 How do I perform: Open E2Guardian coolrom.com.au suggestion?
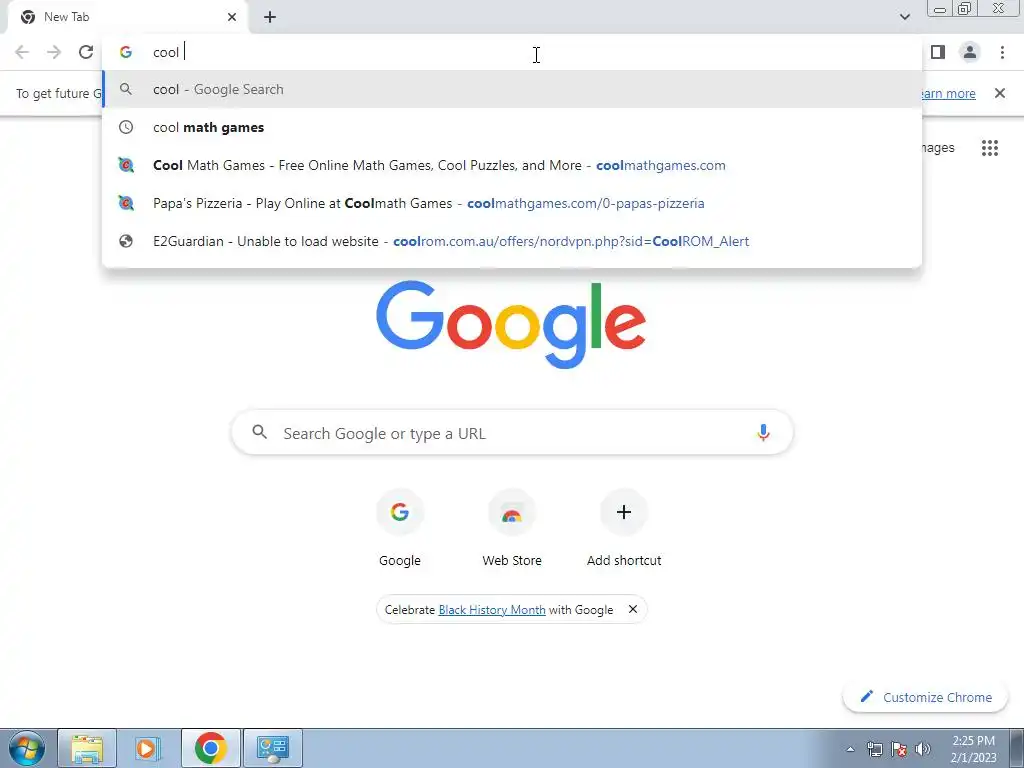(512, 241)
